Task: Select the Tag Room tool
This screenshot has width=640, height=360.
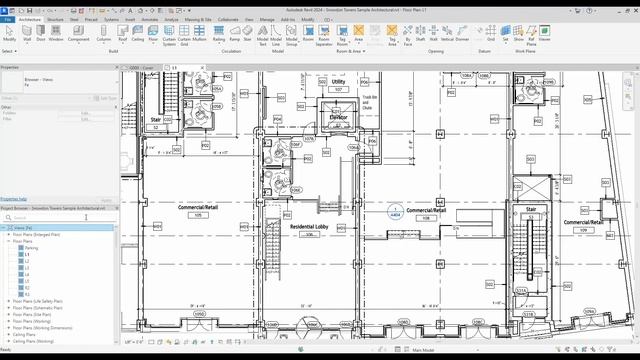Action: (342, 36)
